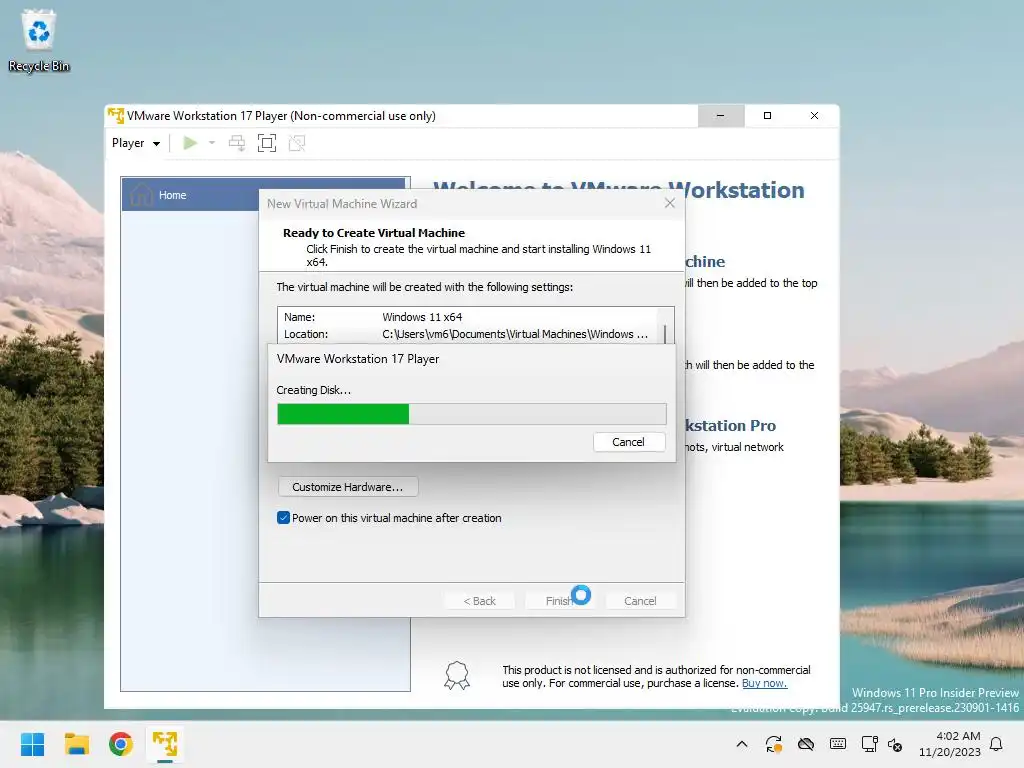
Task: Click VMware Player taskbar icon
Action: pos(165,744)
